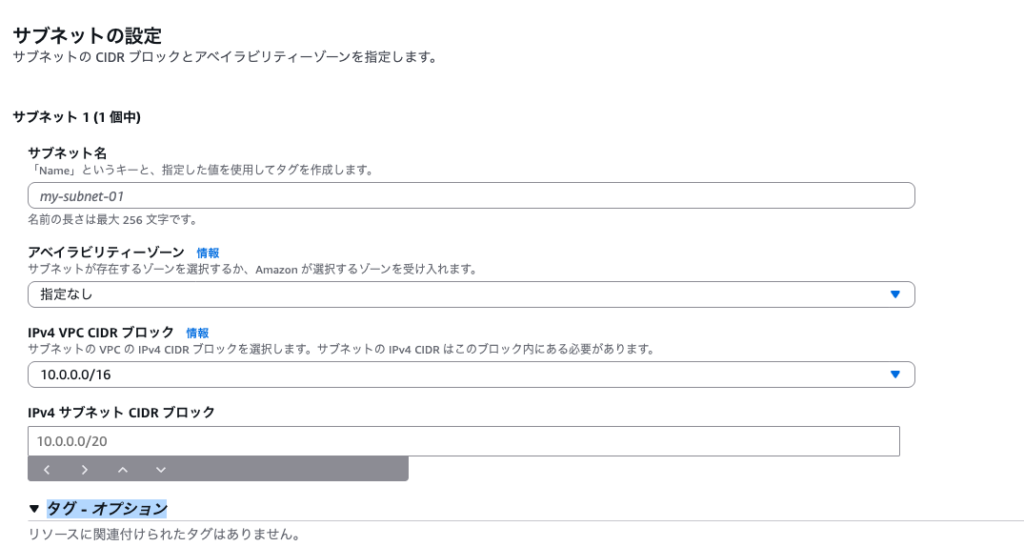The width and height of the screenshot is (1024, 547).
Task: Open 情報 link beside IPv4 VPC CIDR ブロック
Action: [198, 333]
